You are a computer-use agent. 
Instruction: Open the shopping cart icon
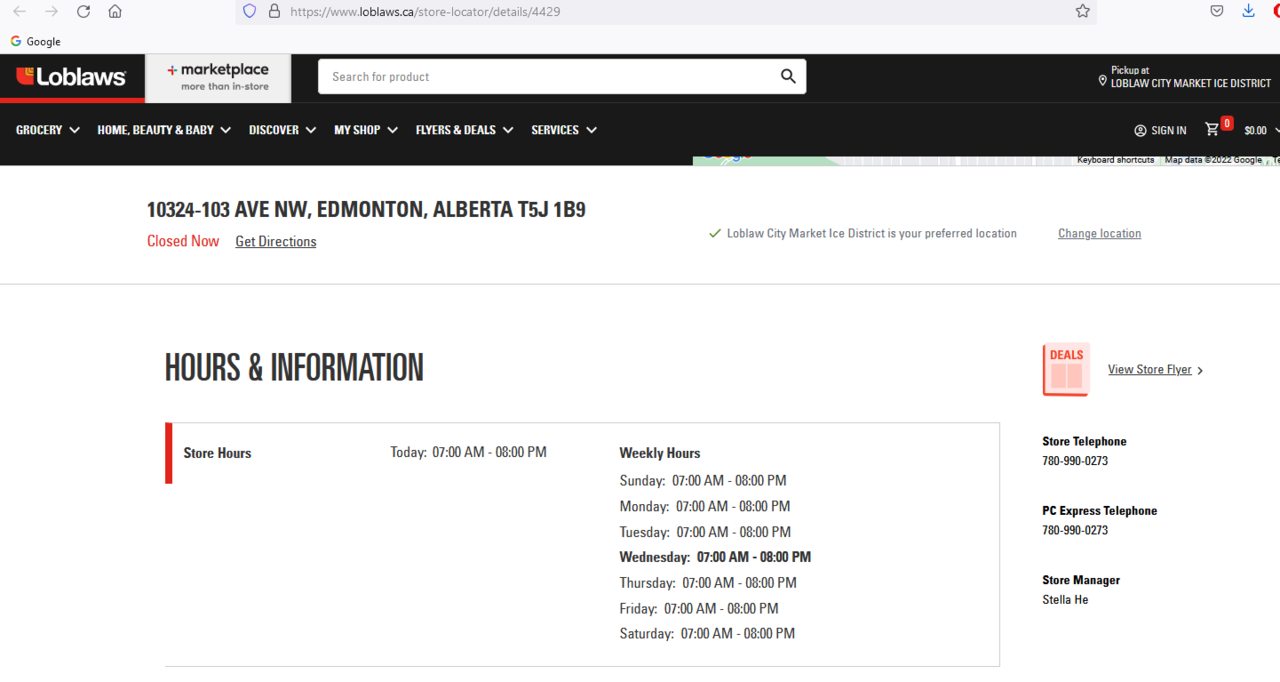[1212, 129]
